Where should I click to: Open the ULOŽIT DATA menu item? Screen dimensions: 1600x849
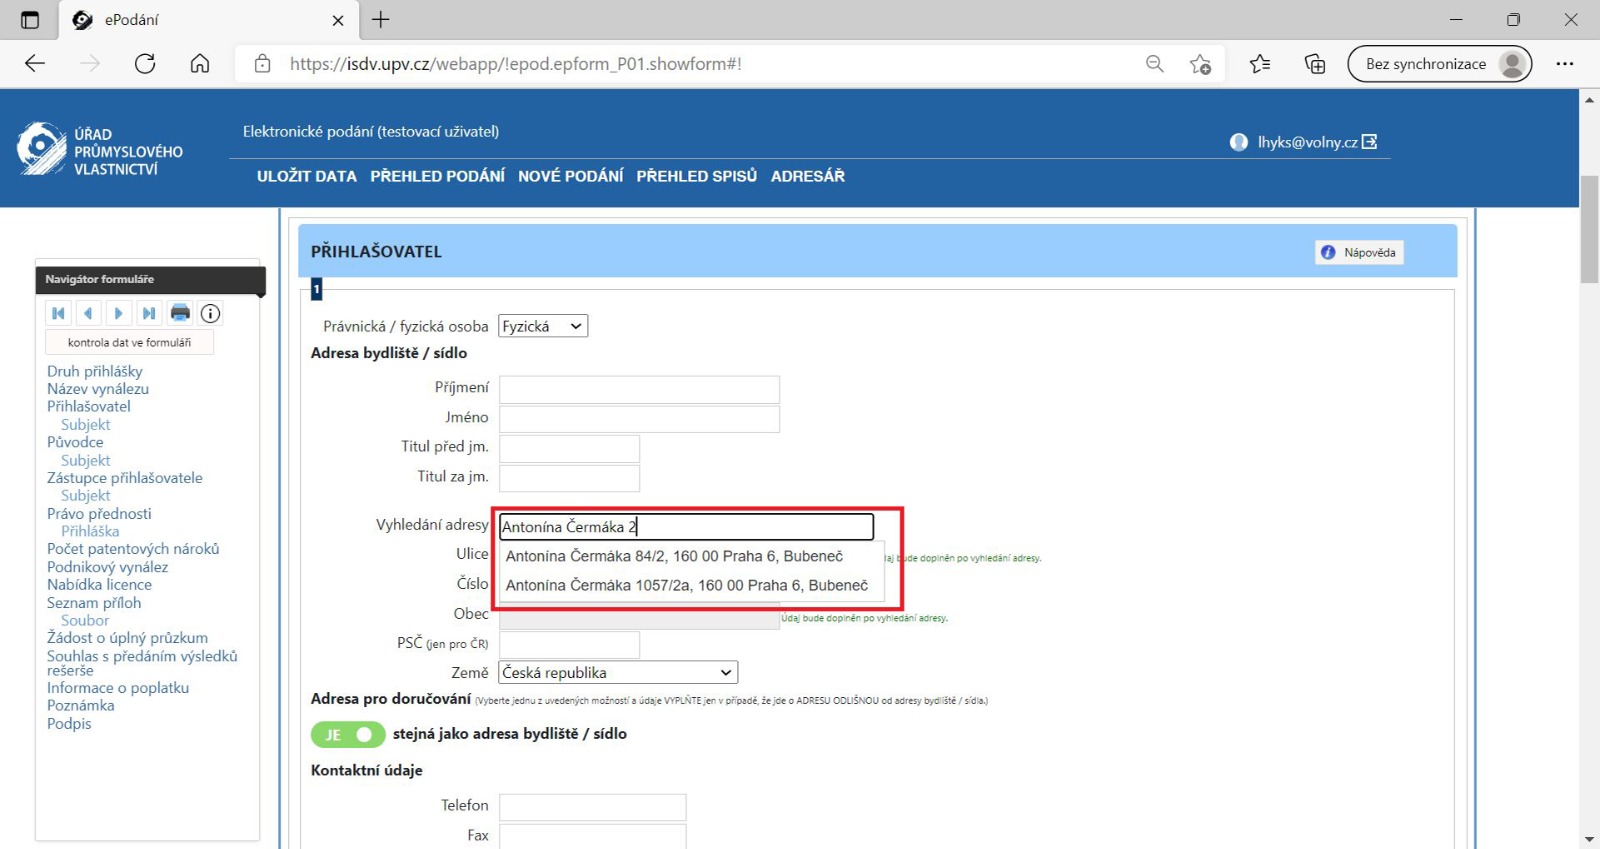point(306,176)
